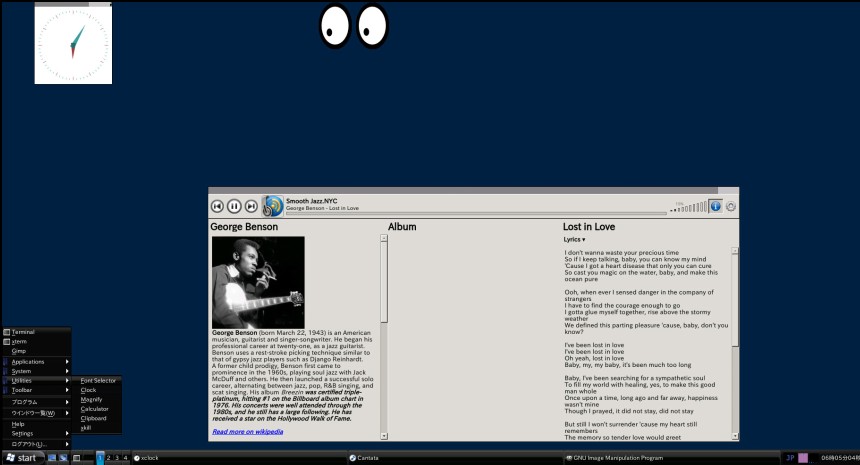The image size is (860, 465).
Task: Adjust the volume level bars
Action: 690,206
